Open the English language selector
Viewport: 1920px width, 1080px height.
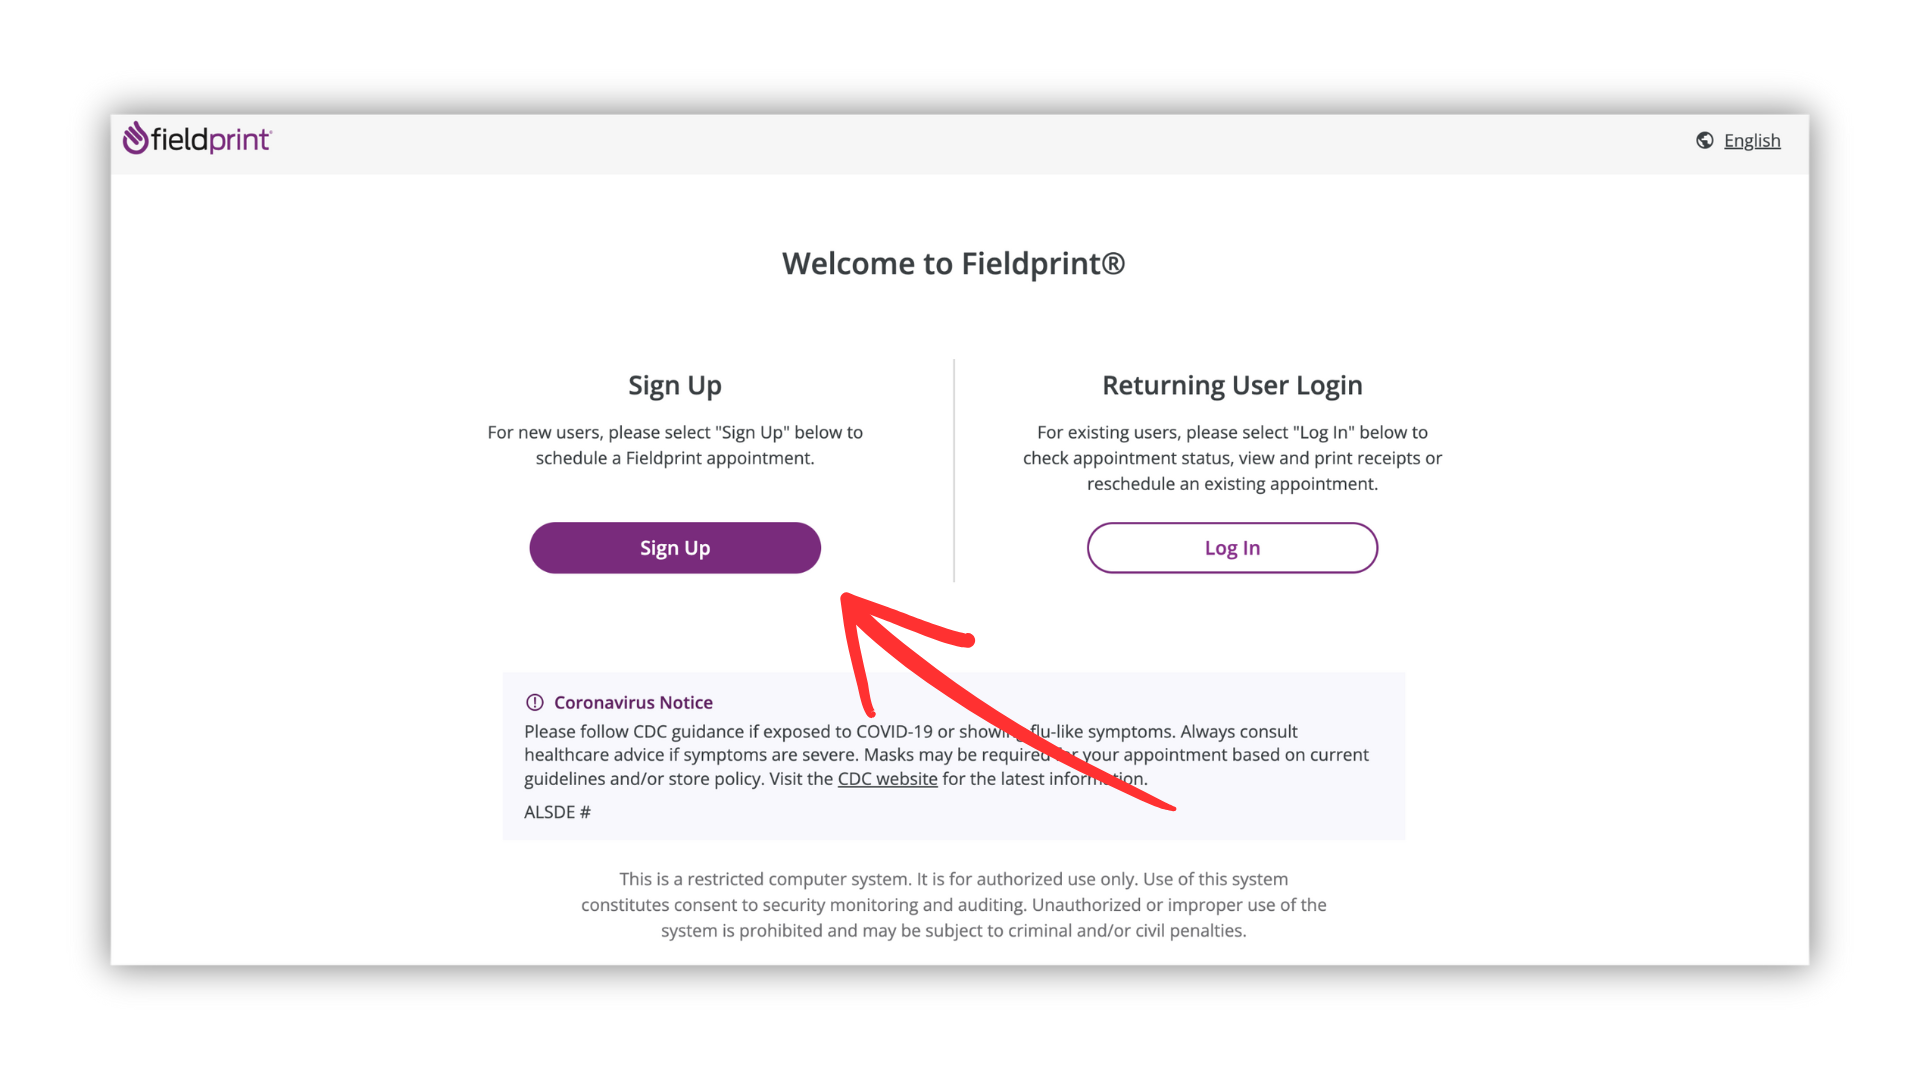pyautogui.click(x=1752, y=141)
